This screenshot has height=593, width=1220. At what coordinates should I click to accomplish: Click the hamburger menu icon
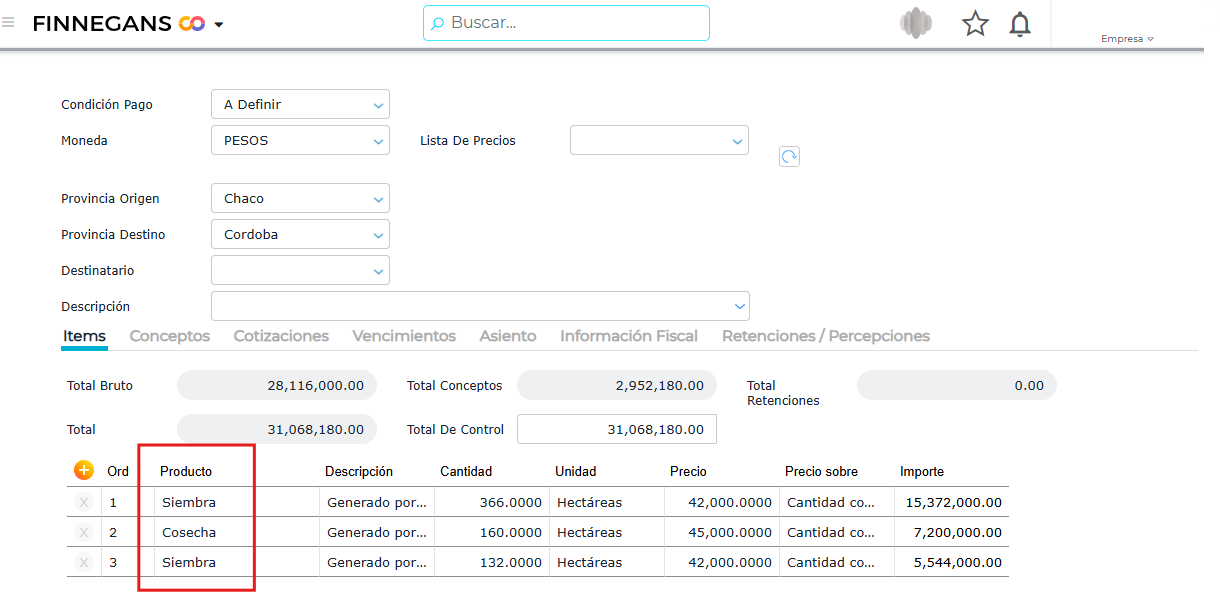click(8, 23)
